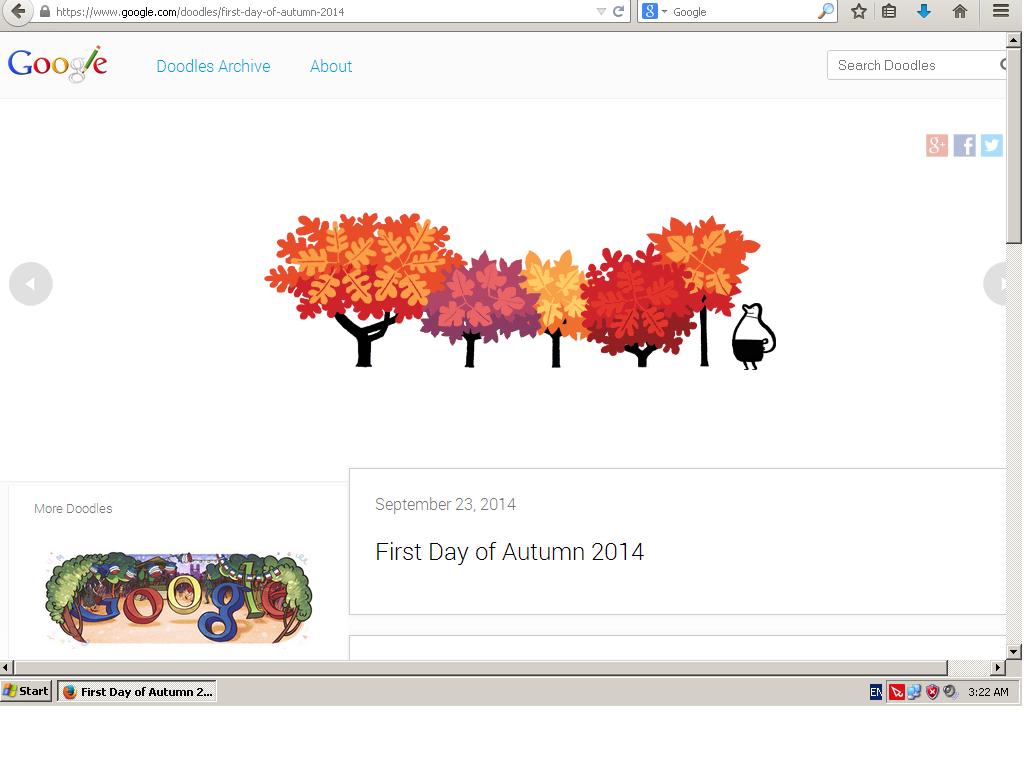Open the Windows Start menu
The height and width of the screenshot is (768, 1024).
pyautogui.click(x=26, y=691)
